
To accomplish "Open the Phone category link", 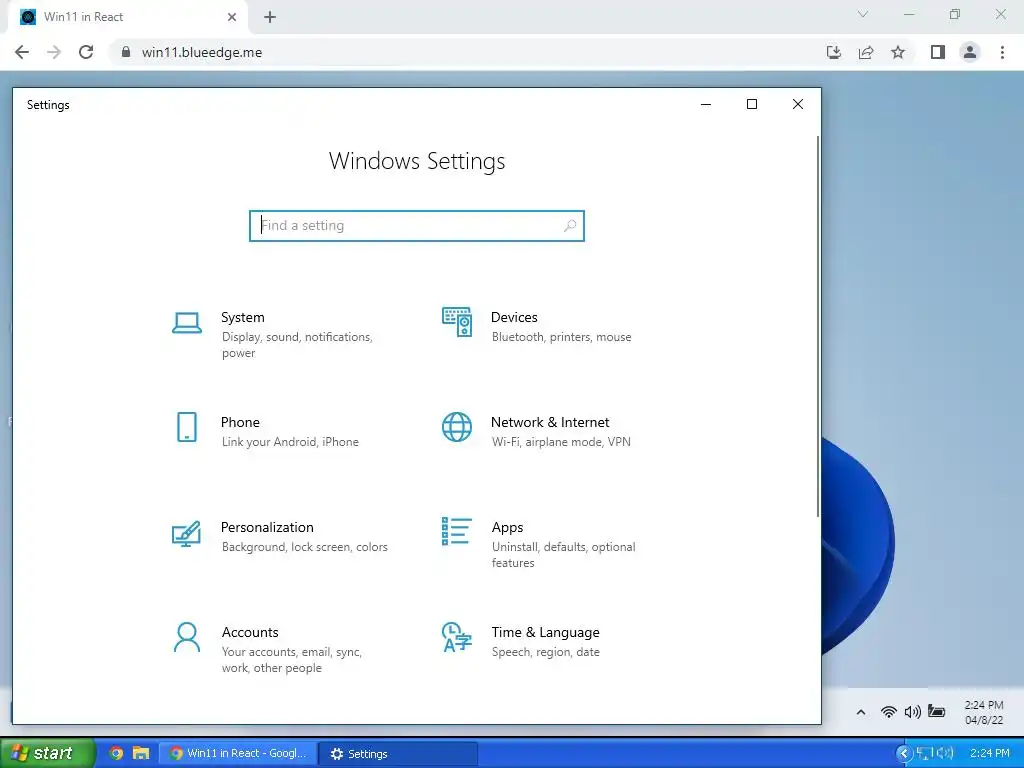I will click(x=240, y=422).
